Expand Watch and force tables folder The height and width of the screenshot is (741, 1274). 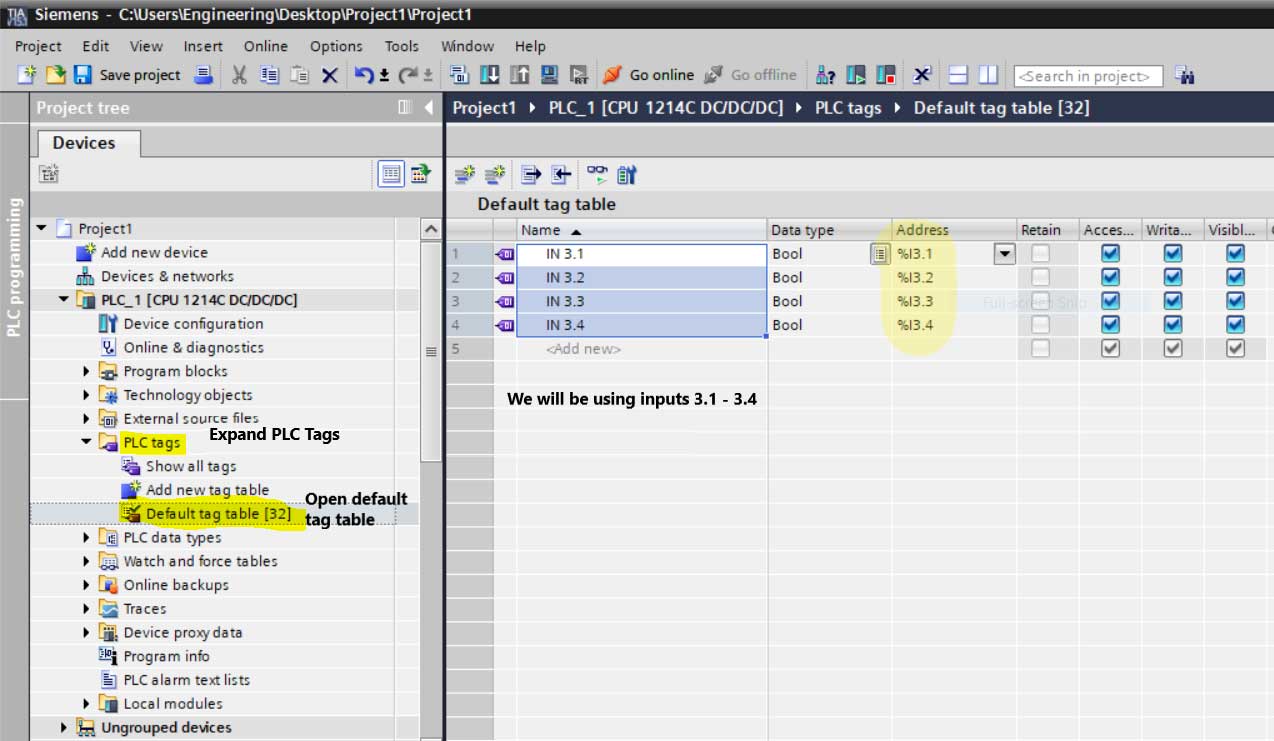(x=87, y=562)
